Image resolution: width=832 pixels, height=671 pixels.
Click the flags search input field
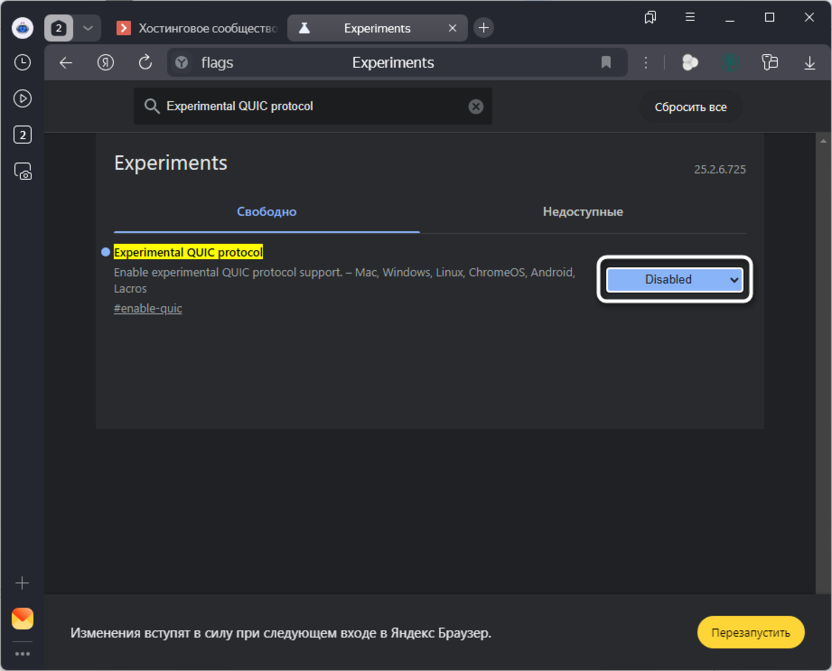pos(310,106)
